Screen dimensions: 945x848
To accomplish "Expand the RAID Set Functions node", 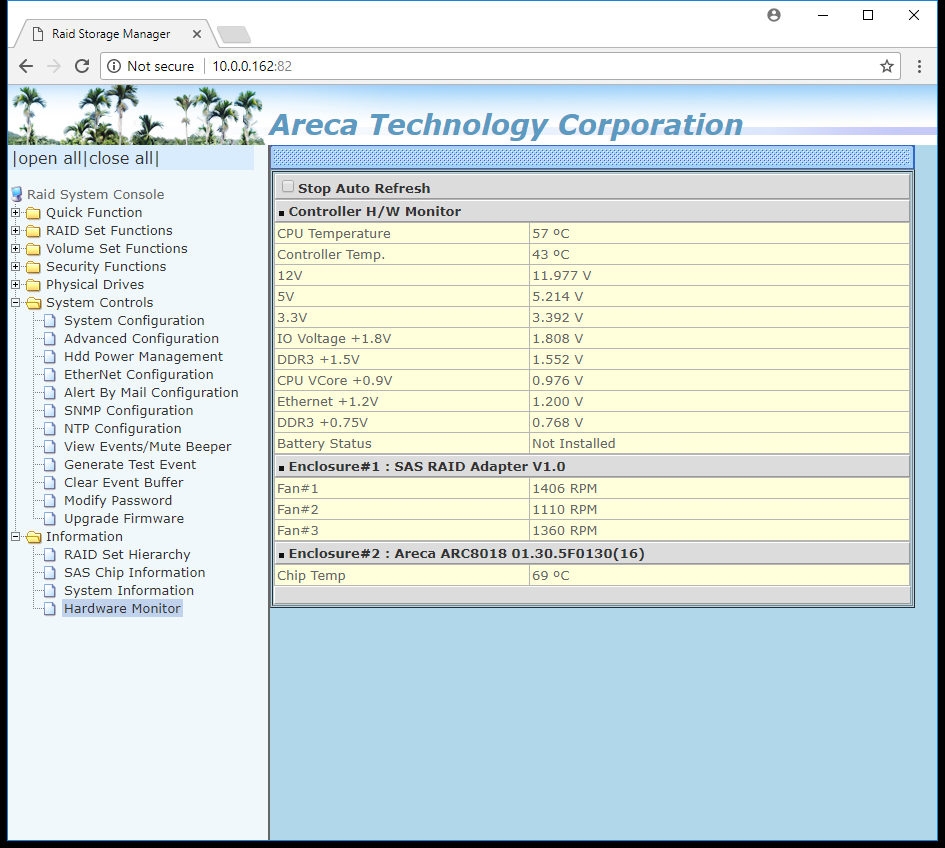I will tap(16, 231).
